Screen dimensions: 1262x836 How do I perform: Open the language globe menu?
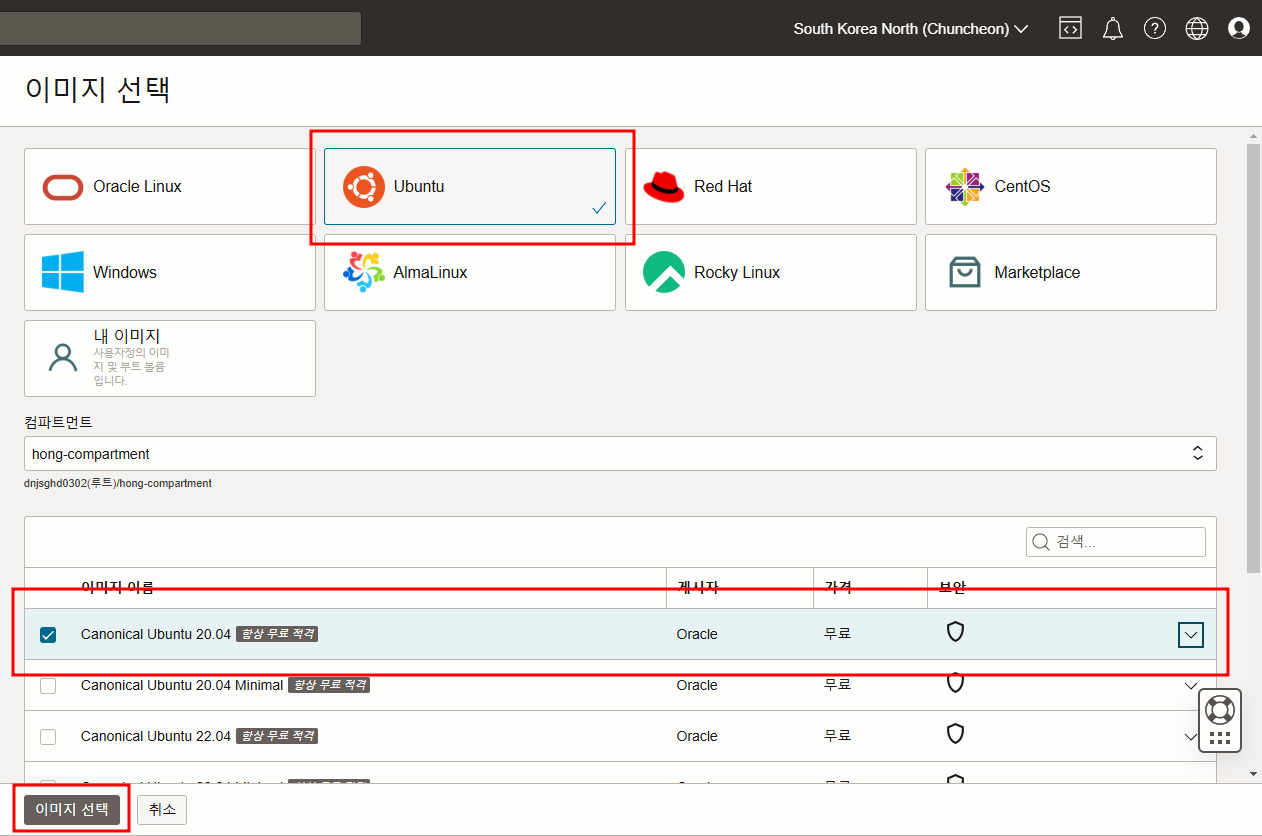(x=1197, y=28)
